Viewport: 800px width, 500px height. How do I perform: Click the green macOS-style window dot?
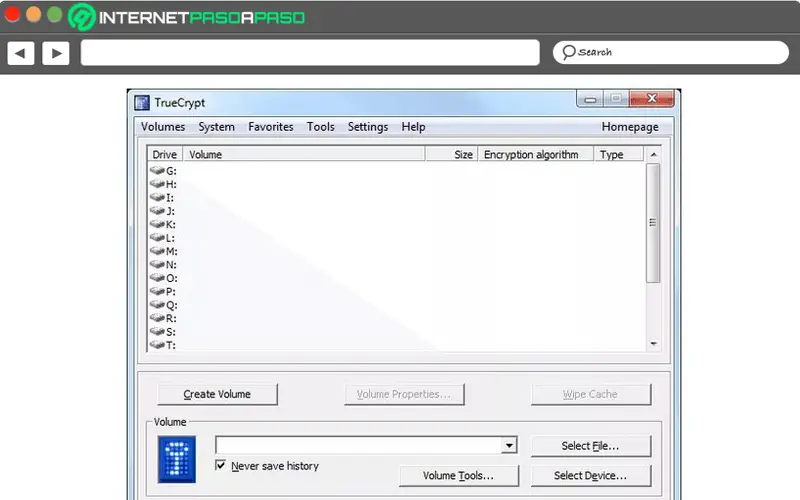pos(55,14)
